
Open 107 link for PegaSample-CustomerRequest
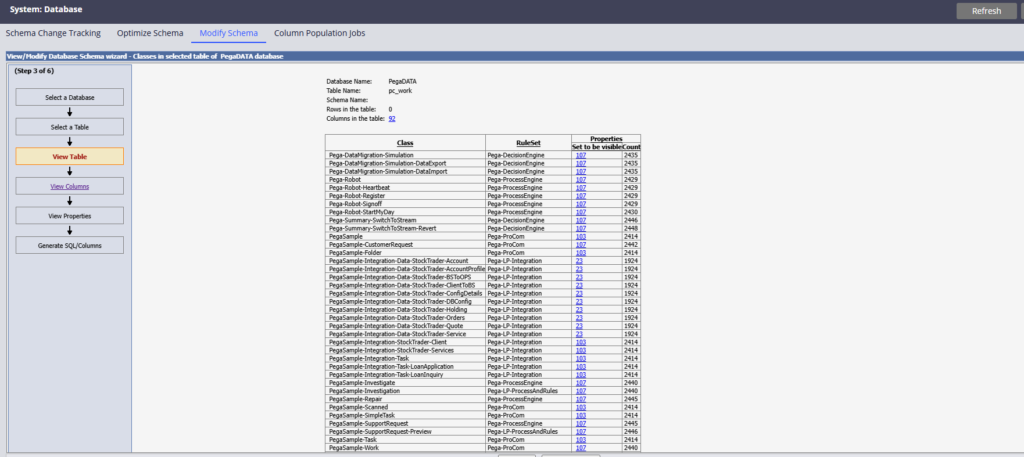581,244
